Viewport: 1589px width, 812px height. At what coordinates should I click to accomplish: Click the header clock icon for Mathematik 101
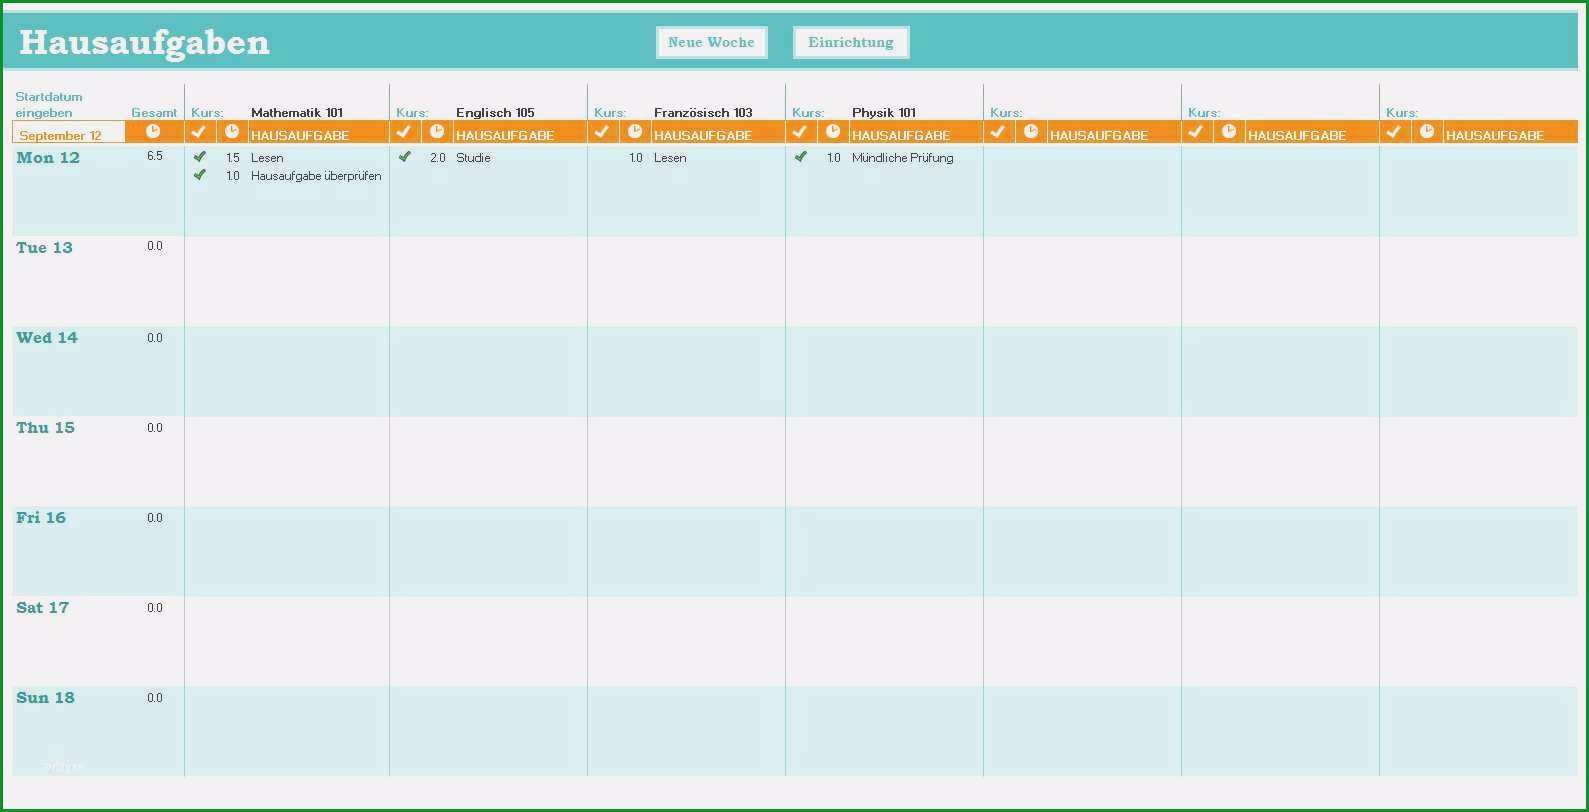pyautogui.click(x=232, y=131)
